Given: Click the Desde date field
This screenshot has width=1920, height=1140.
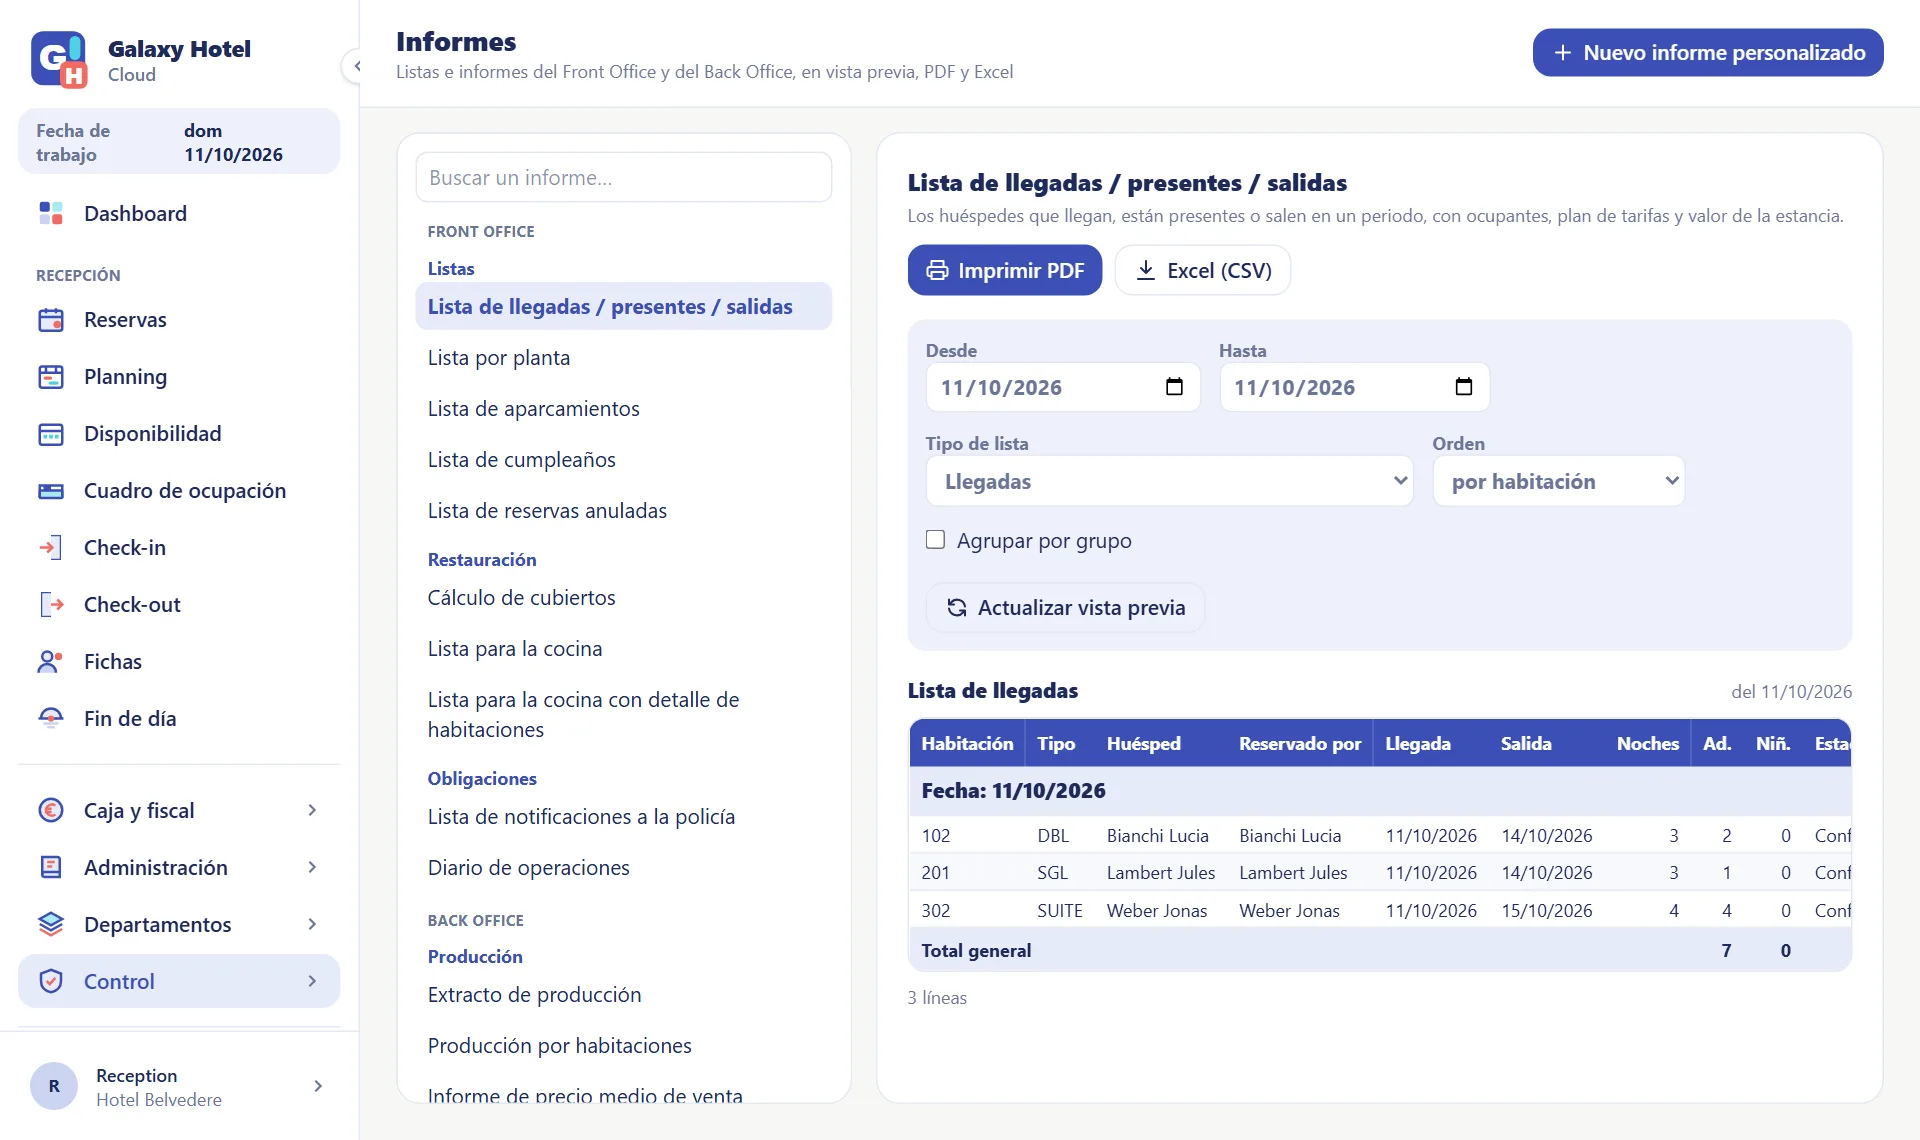Looking at the screenshot, I should click(1063, 387).
